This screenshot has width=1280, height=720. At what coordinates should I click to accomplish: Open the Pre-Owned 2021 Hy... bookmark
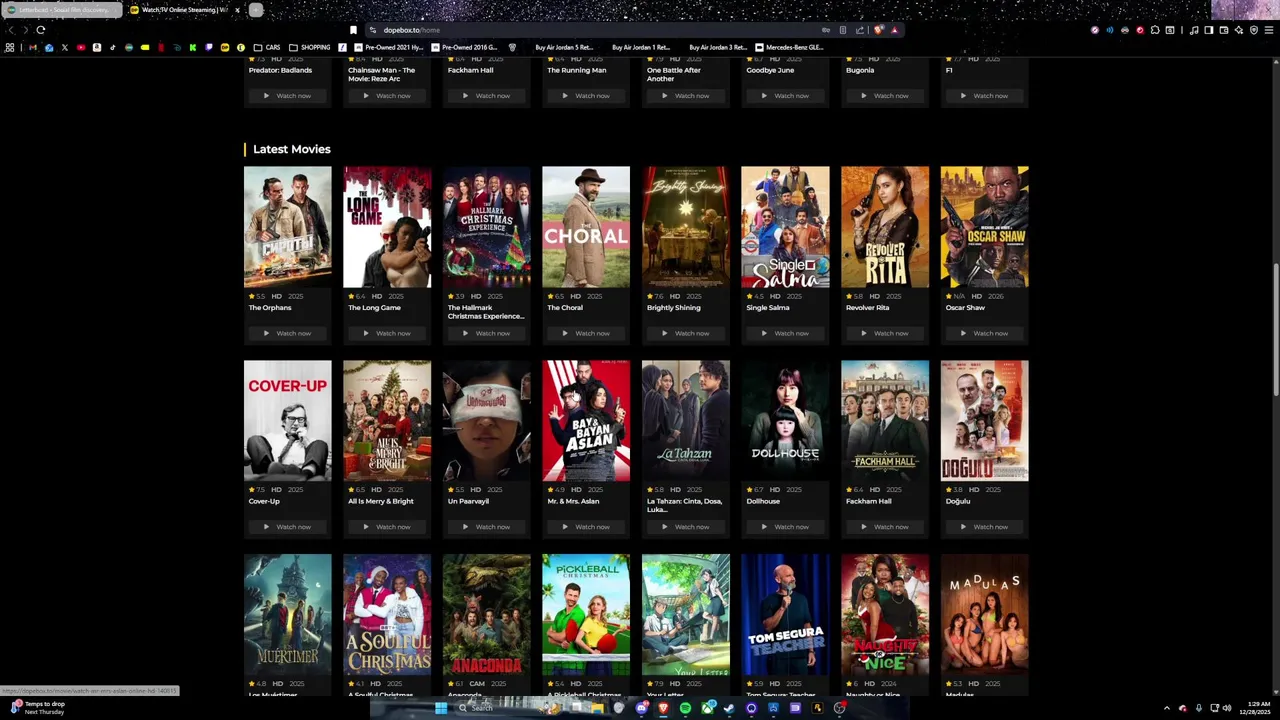(x=387, y=47)
